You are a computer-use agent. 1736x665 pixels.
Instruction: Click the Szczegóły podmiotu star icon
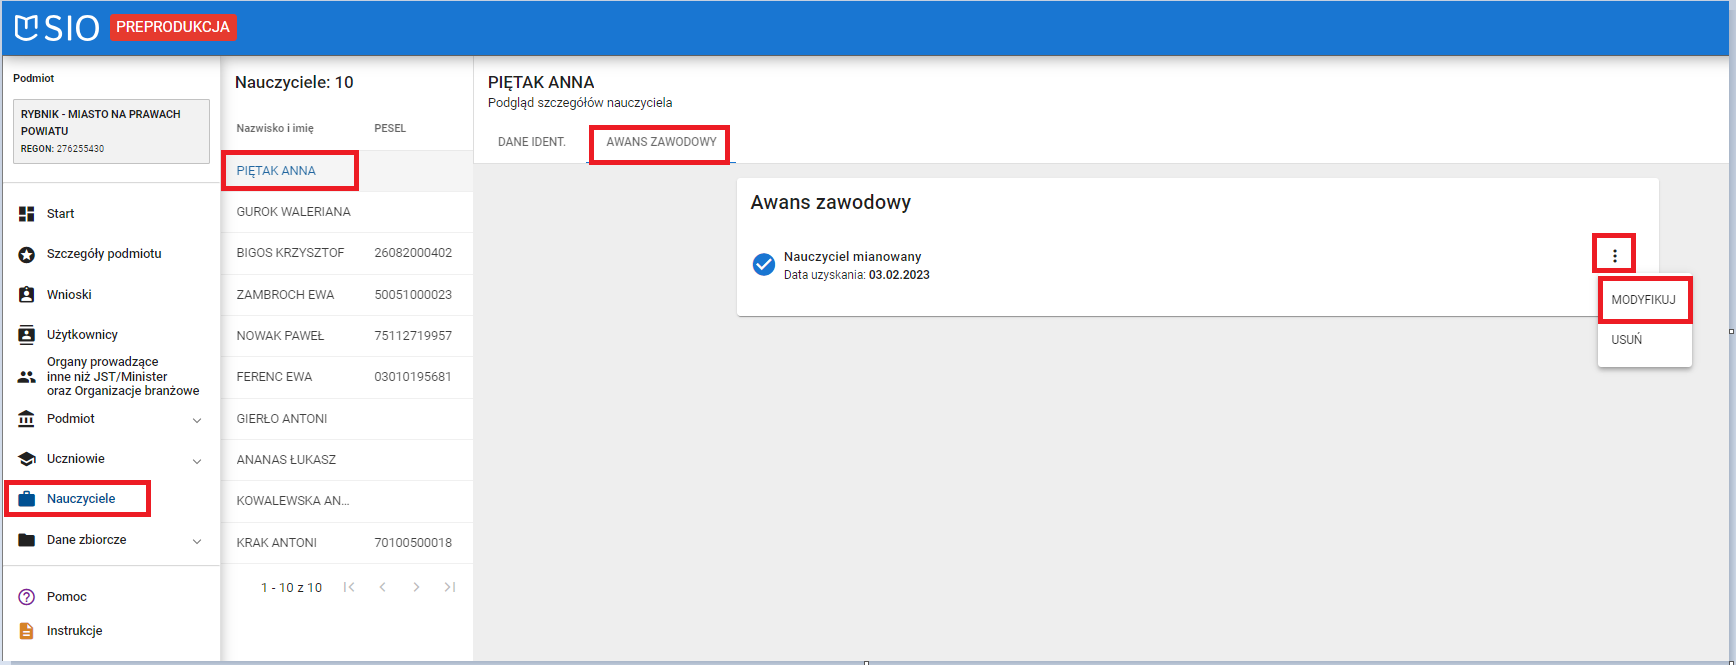27,255
